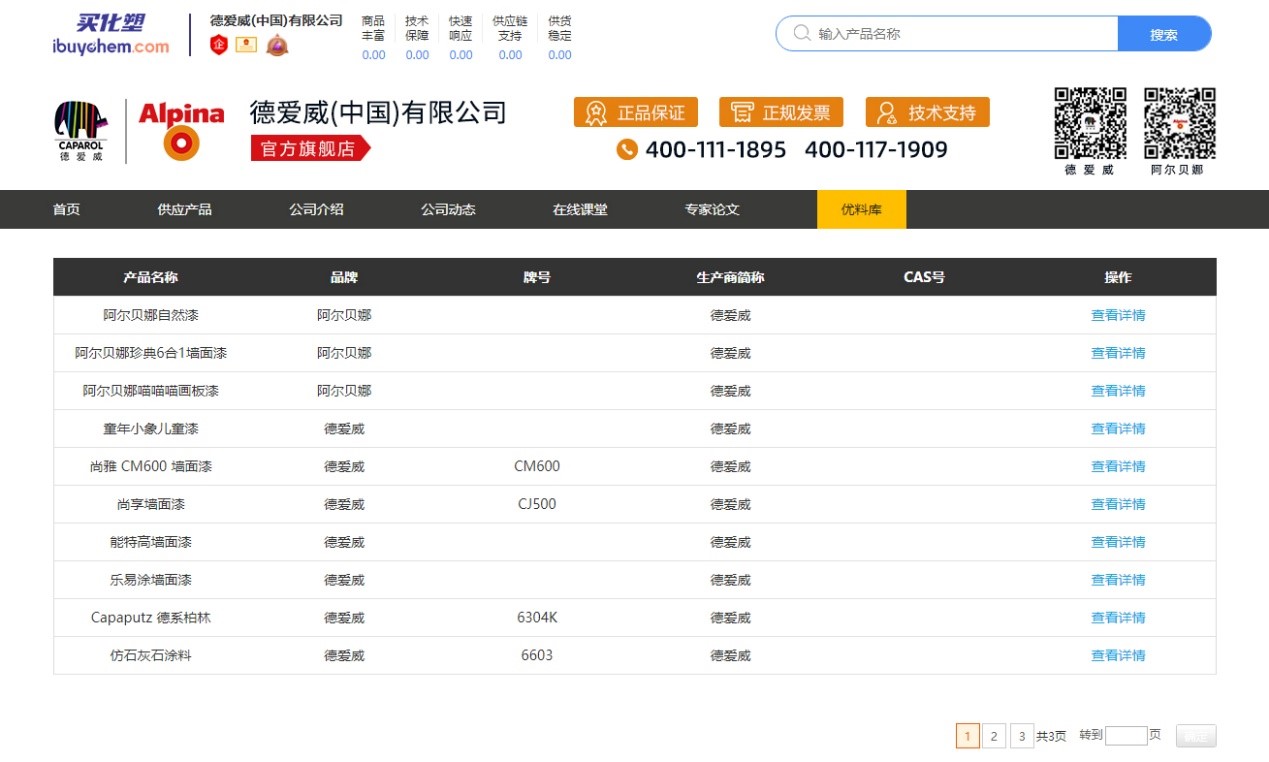
Task: Click the CM600 grade cell
Action: click(x=537, y=466)
